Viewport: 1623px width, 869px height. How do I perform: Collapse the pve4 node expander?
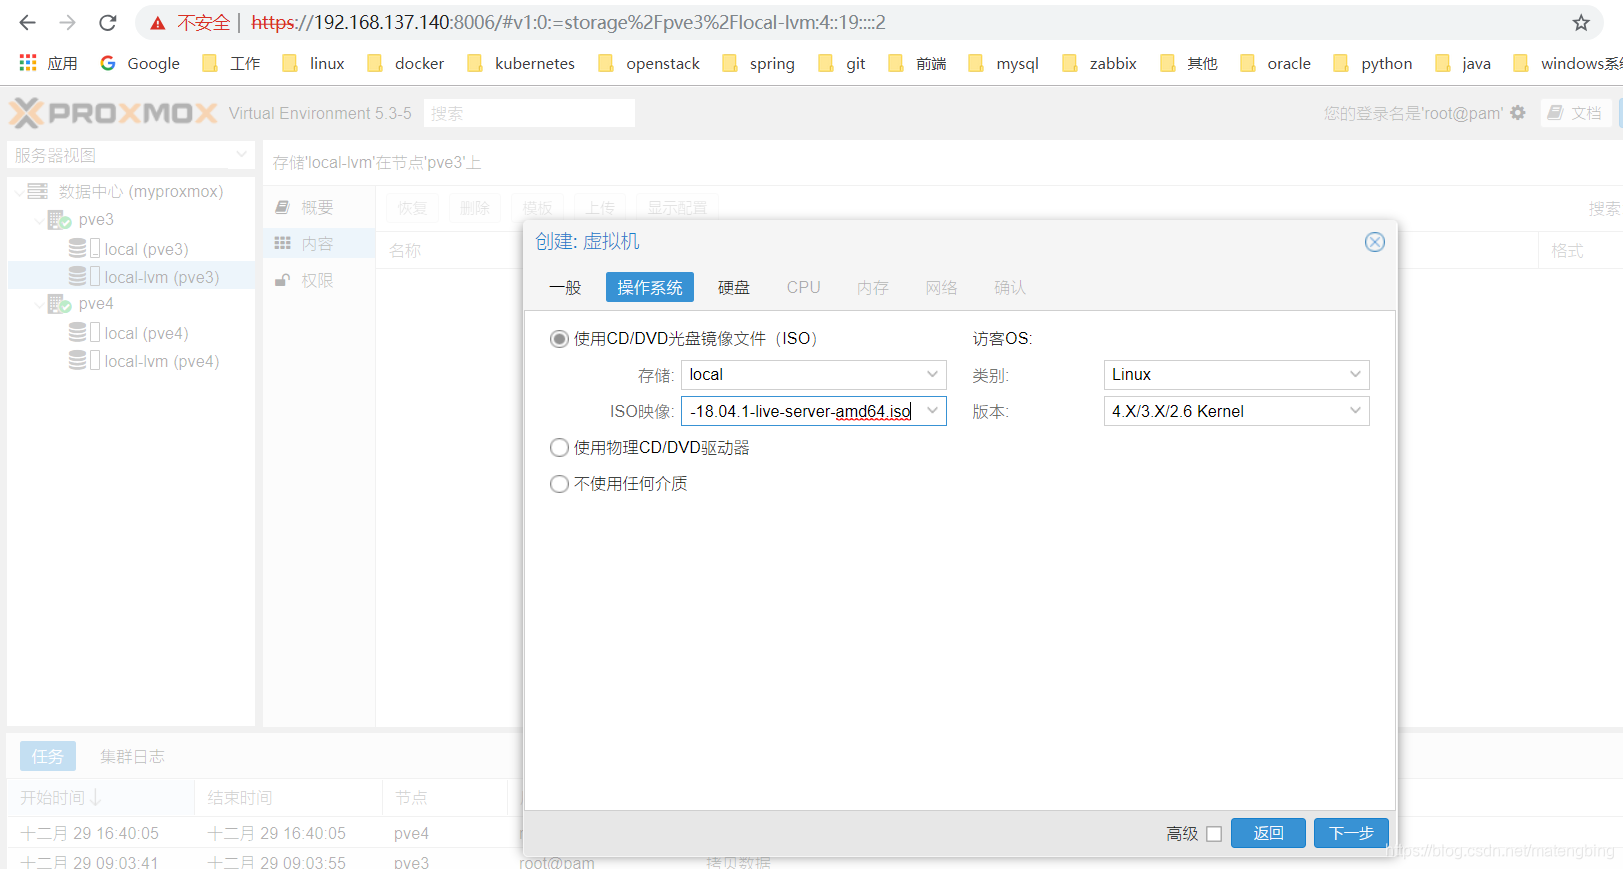click(39, 304)
